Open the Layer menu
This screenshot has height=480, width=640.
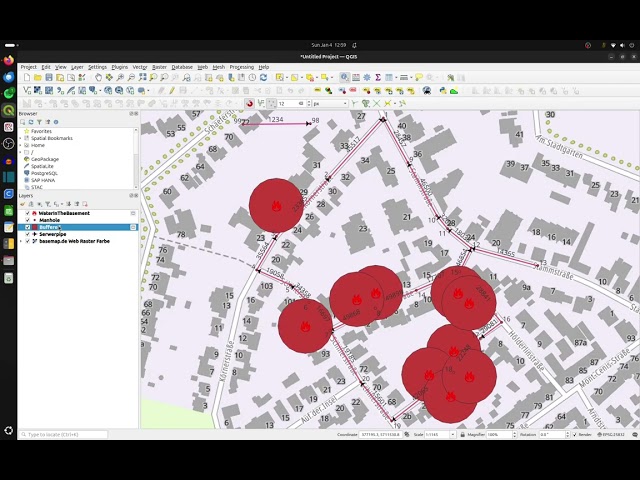77,67
